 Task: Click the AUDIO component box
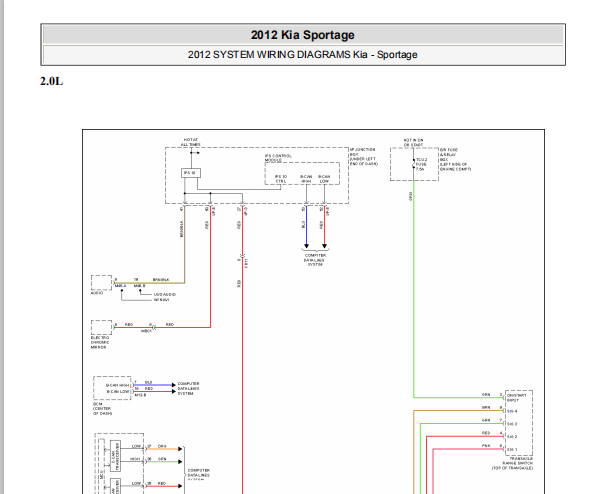(101, 282)
